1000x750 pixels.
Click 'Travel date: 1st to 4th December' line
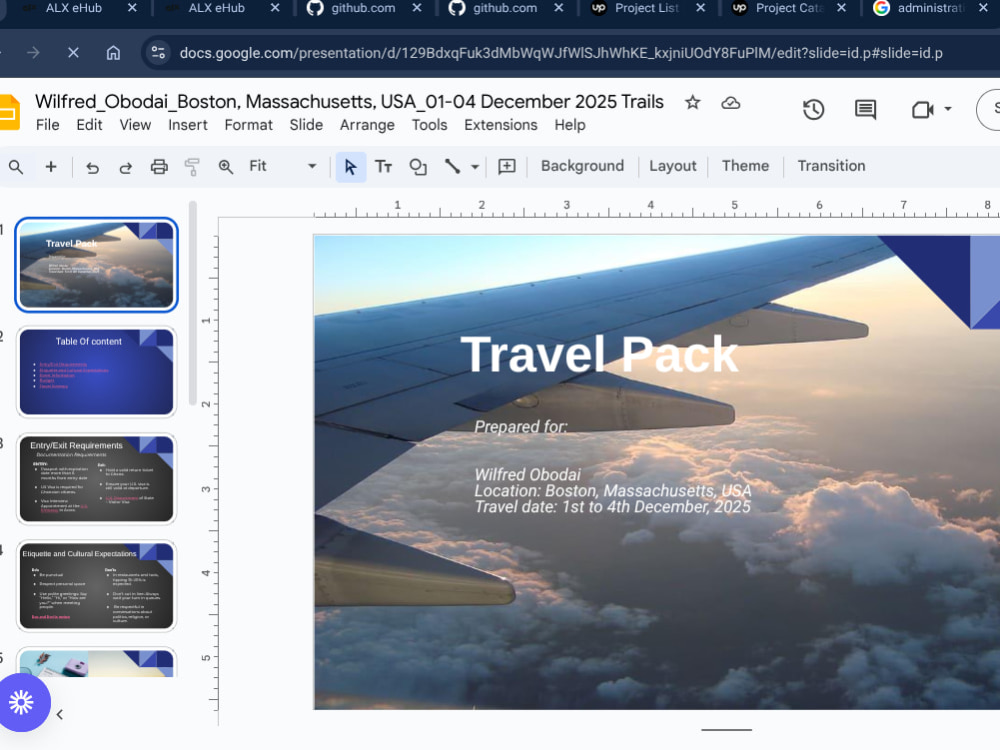(612, 507)
